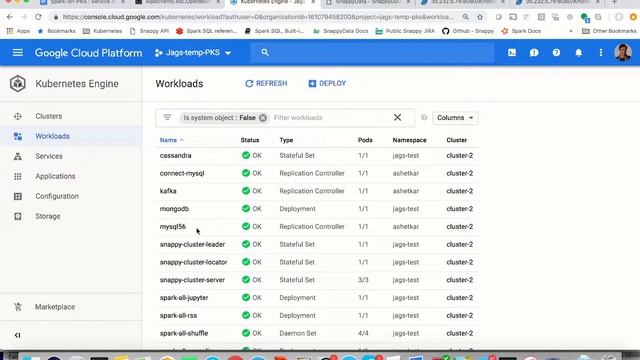Click the filter list icon
The width and height of the screenshot is (640, 360).
coord(167,118)
